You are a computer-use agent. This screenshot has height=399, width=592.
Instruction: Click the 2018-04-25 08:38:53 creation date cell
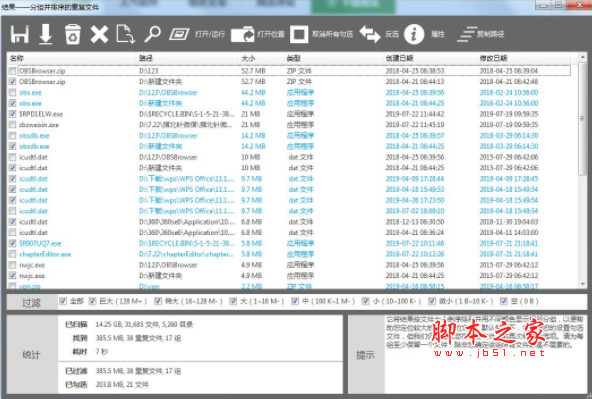pos(415,71)
